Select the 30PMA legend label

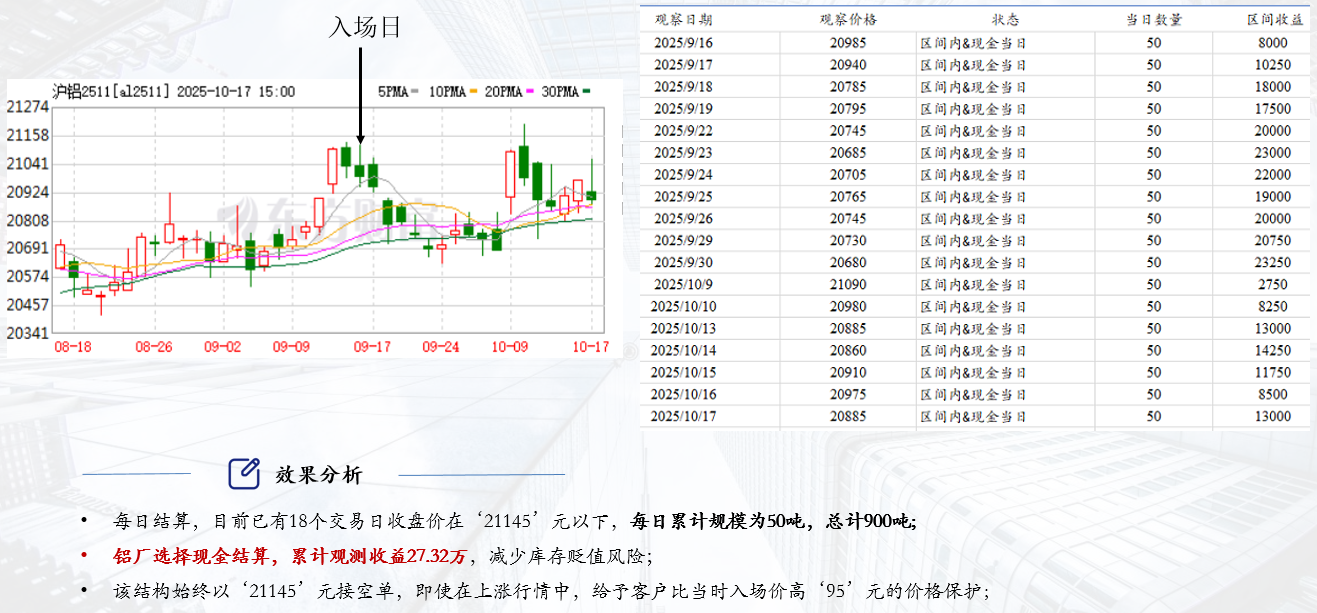point(560,91)
